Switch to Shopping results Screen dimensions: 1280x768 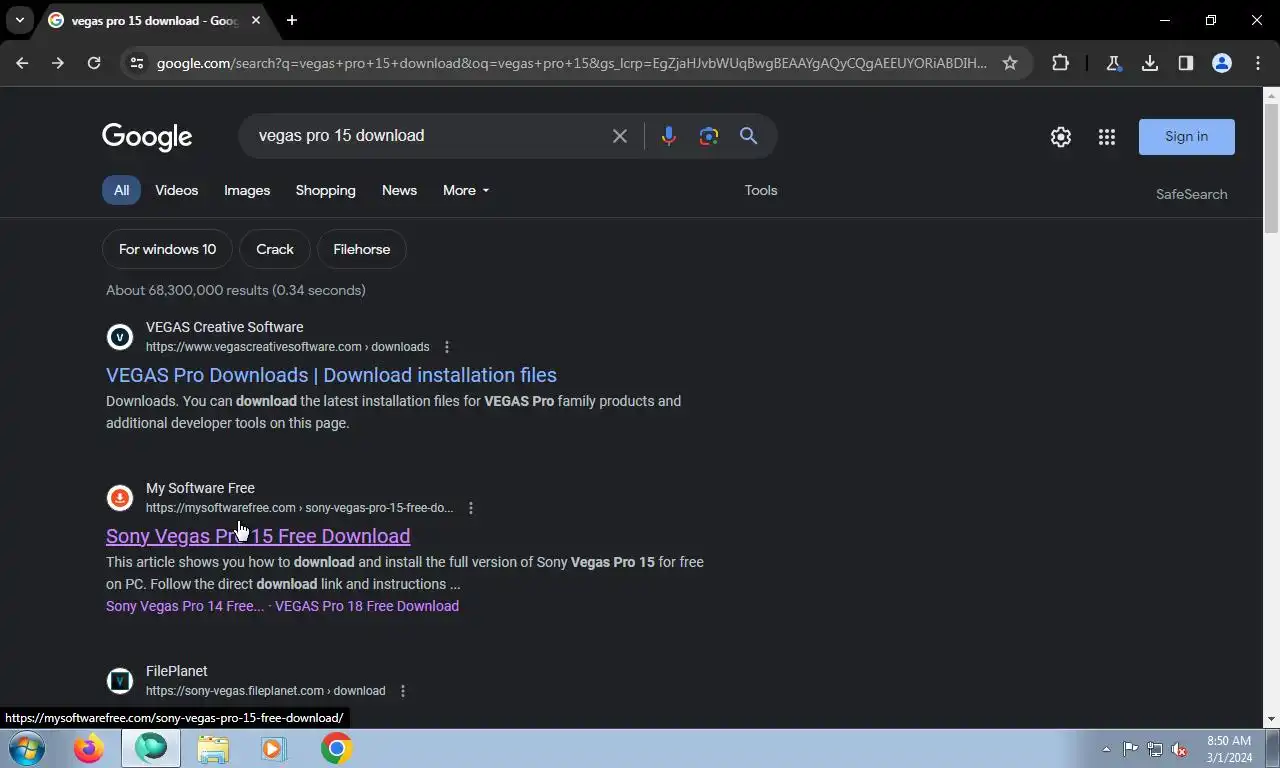tap(326, 190)
